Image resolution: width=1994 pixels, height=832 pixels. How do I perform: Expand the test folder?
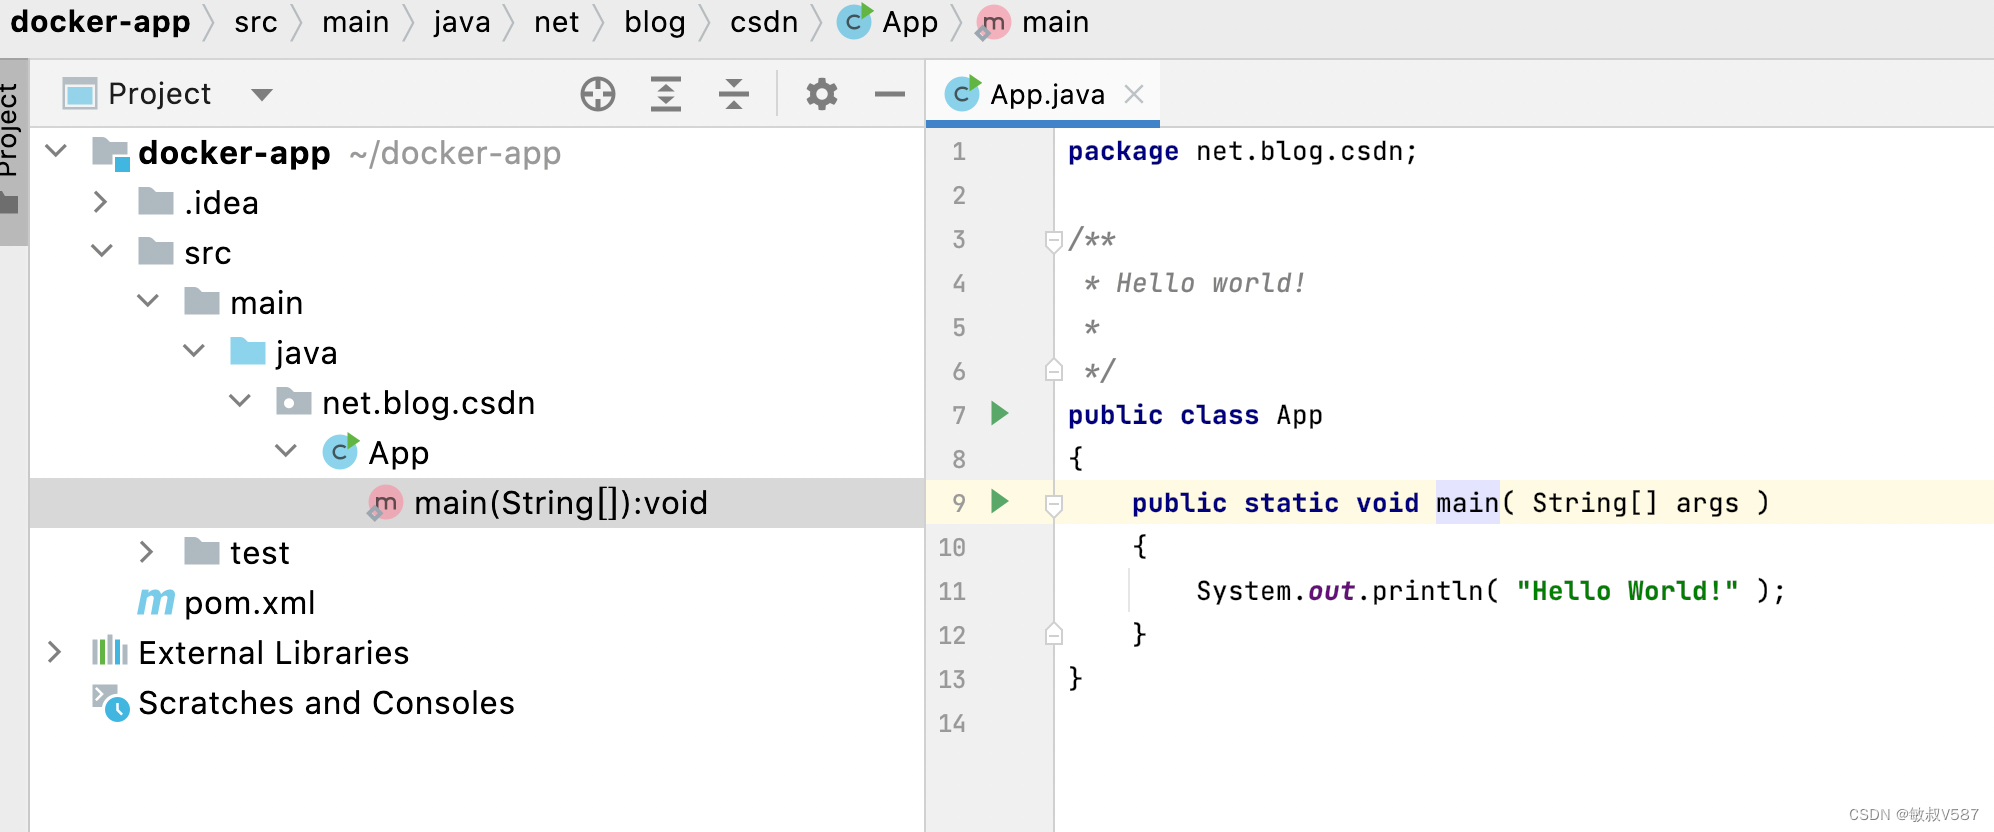click(x=147, y=552)
